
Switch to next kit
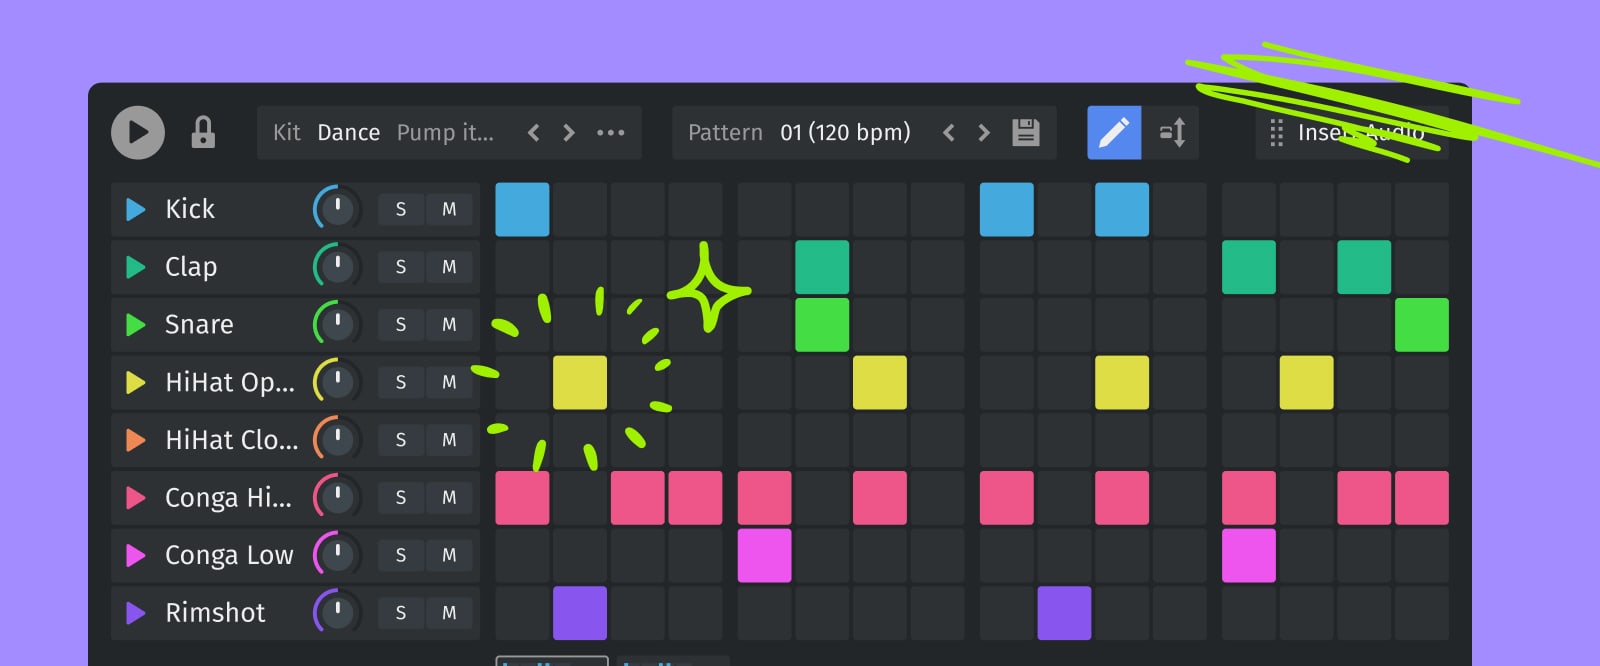click(x=569, y=133)
